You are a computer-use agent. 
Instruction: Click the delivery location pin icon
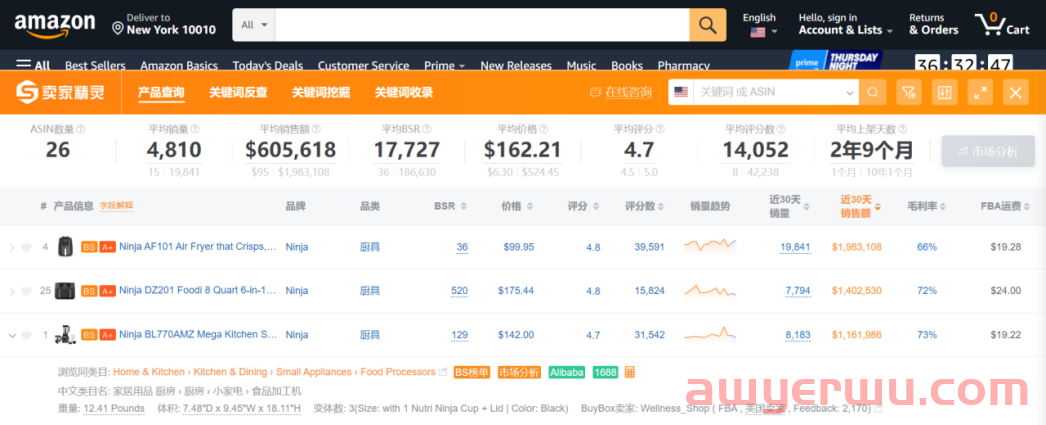[118, 29]
